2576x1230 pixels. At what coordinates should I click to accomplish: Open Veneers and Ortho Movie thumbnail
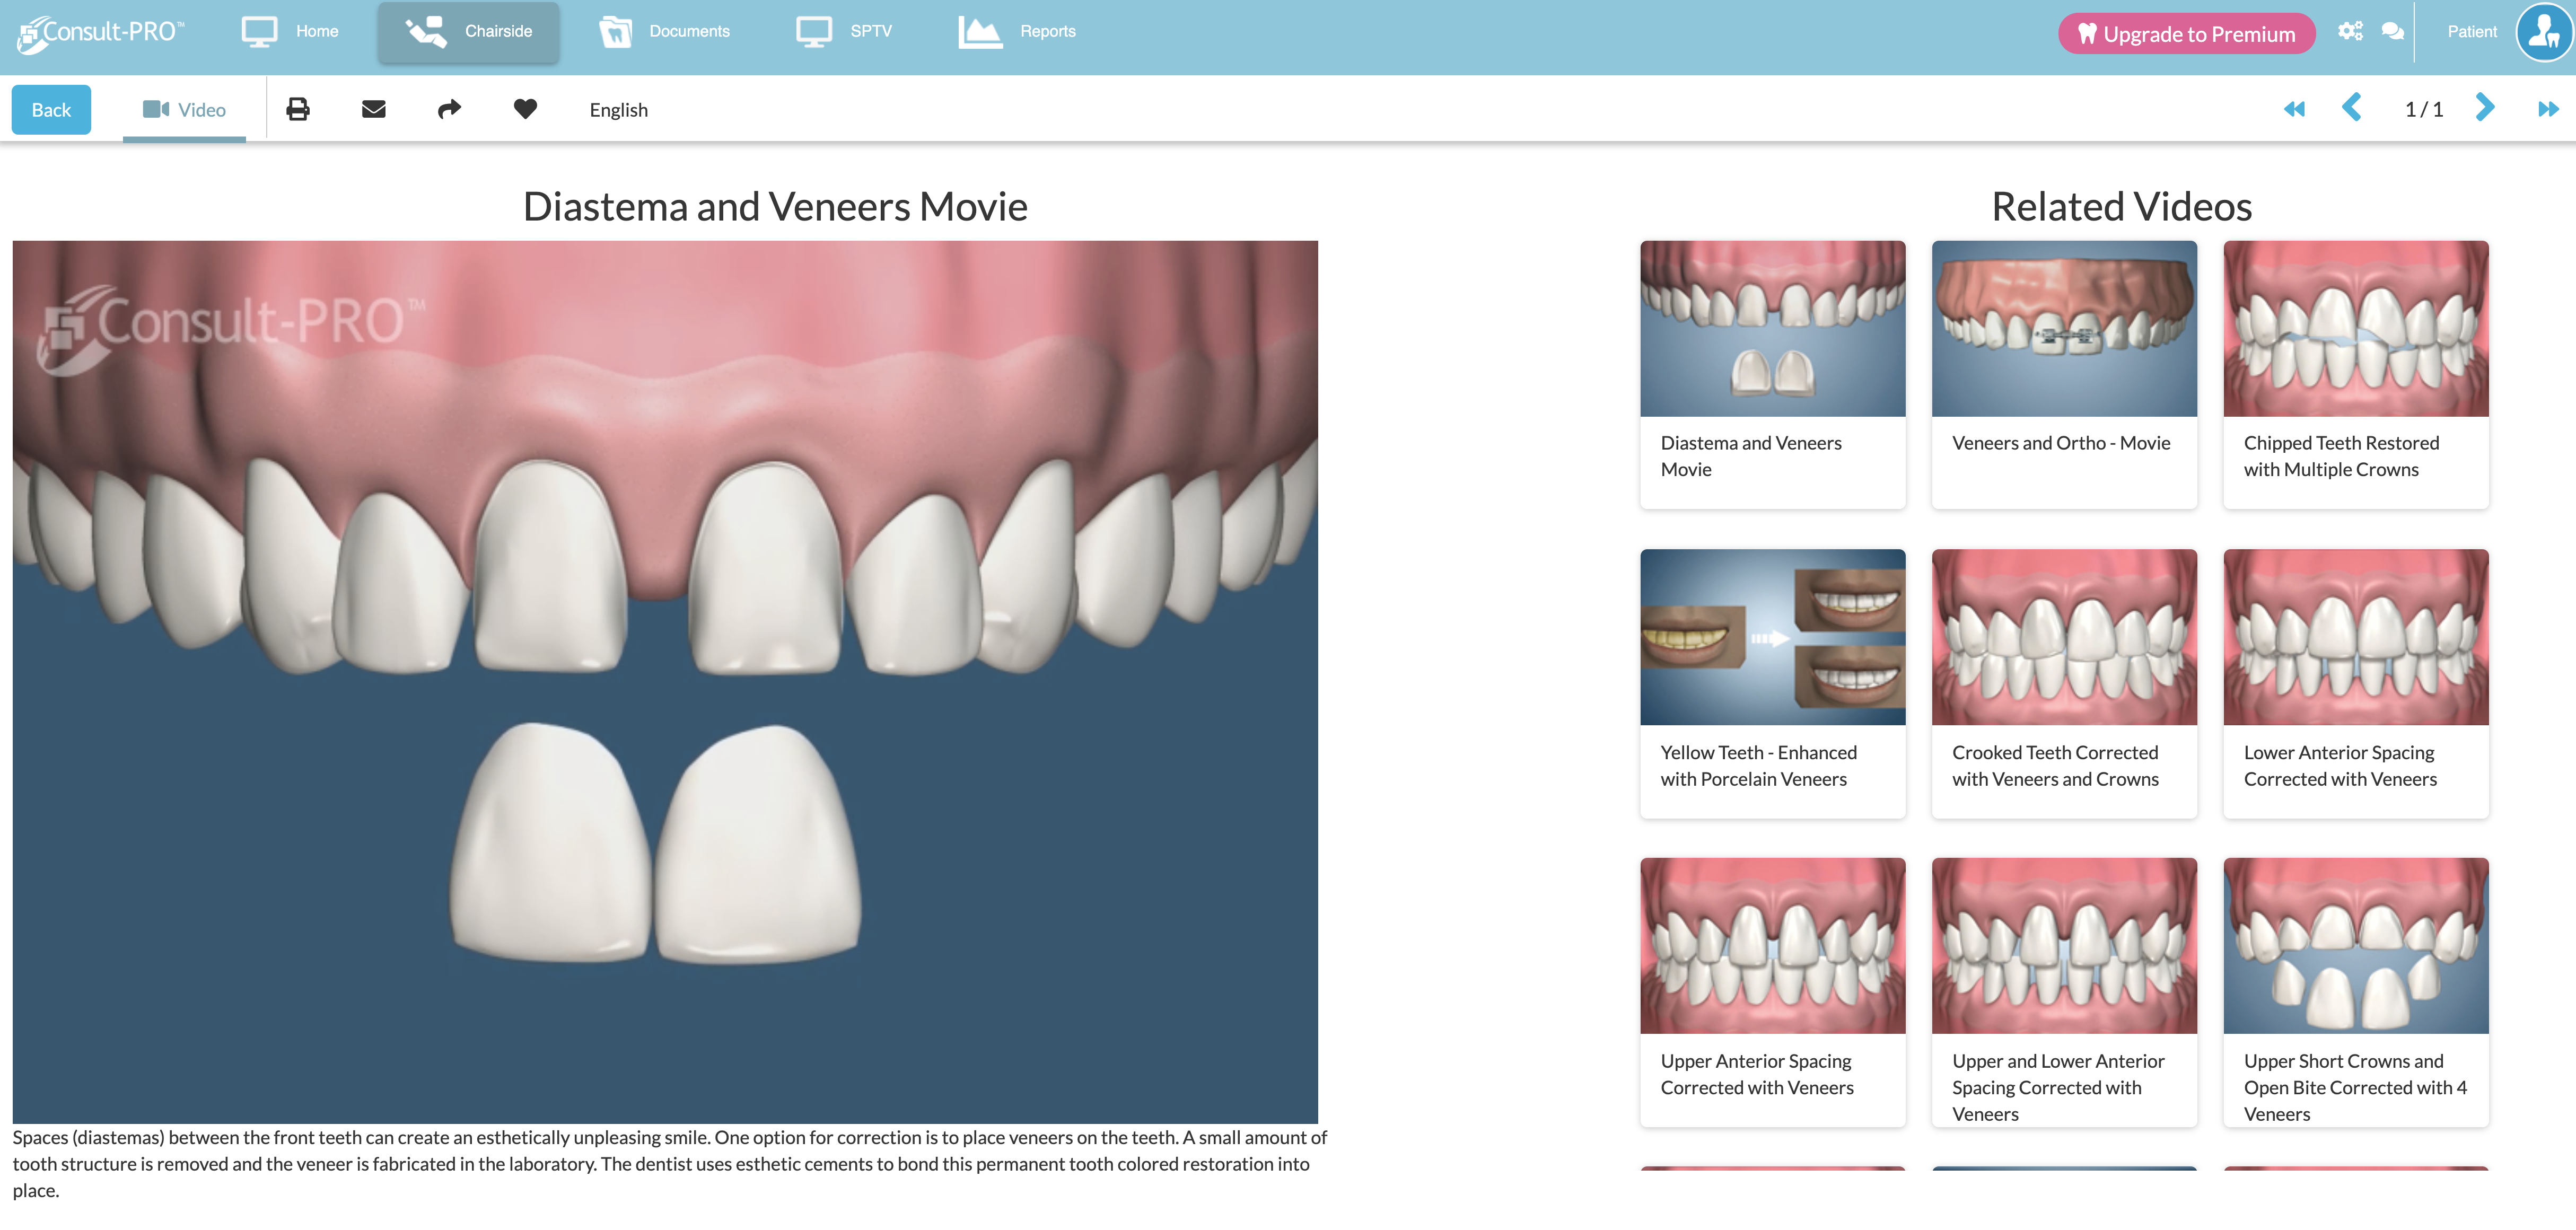(x=2063, y=329)
